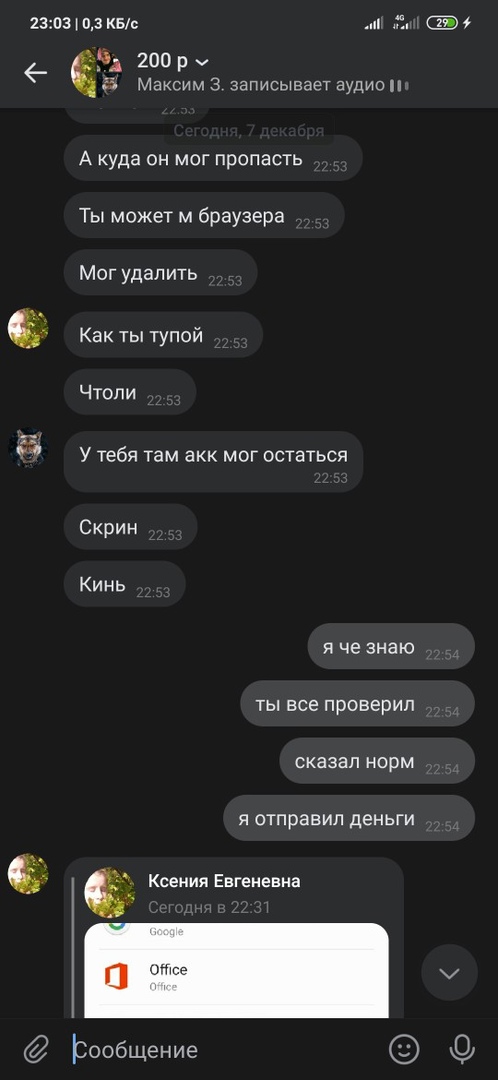Open the group chat avatar

[96, 72]
